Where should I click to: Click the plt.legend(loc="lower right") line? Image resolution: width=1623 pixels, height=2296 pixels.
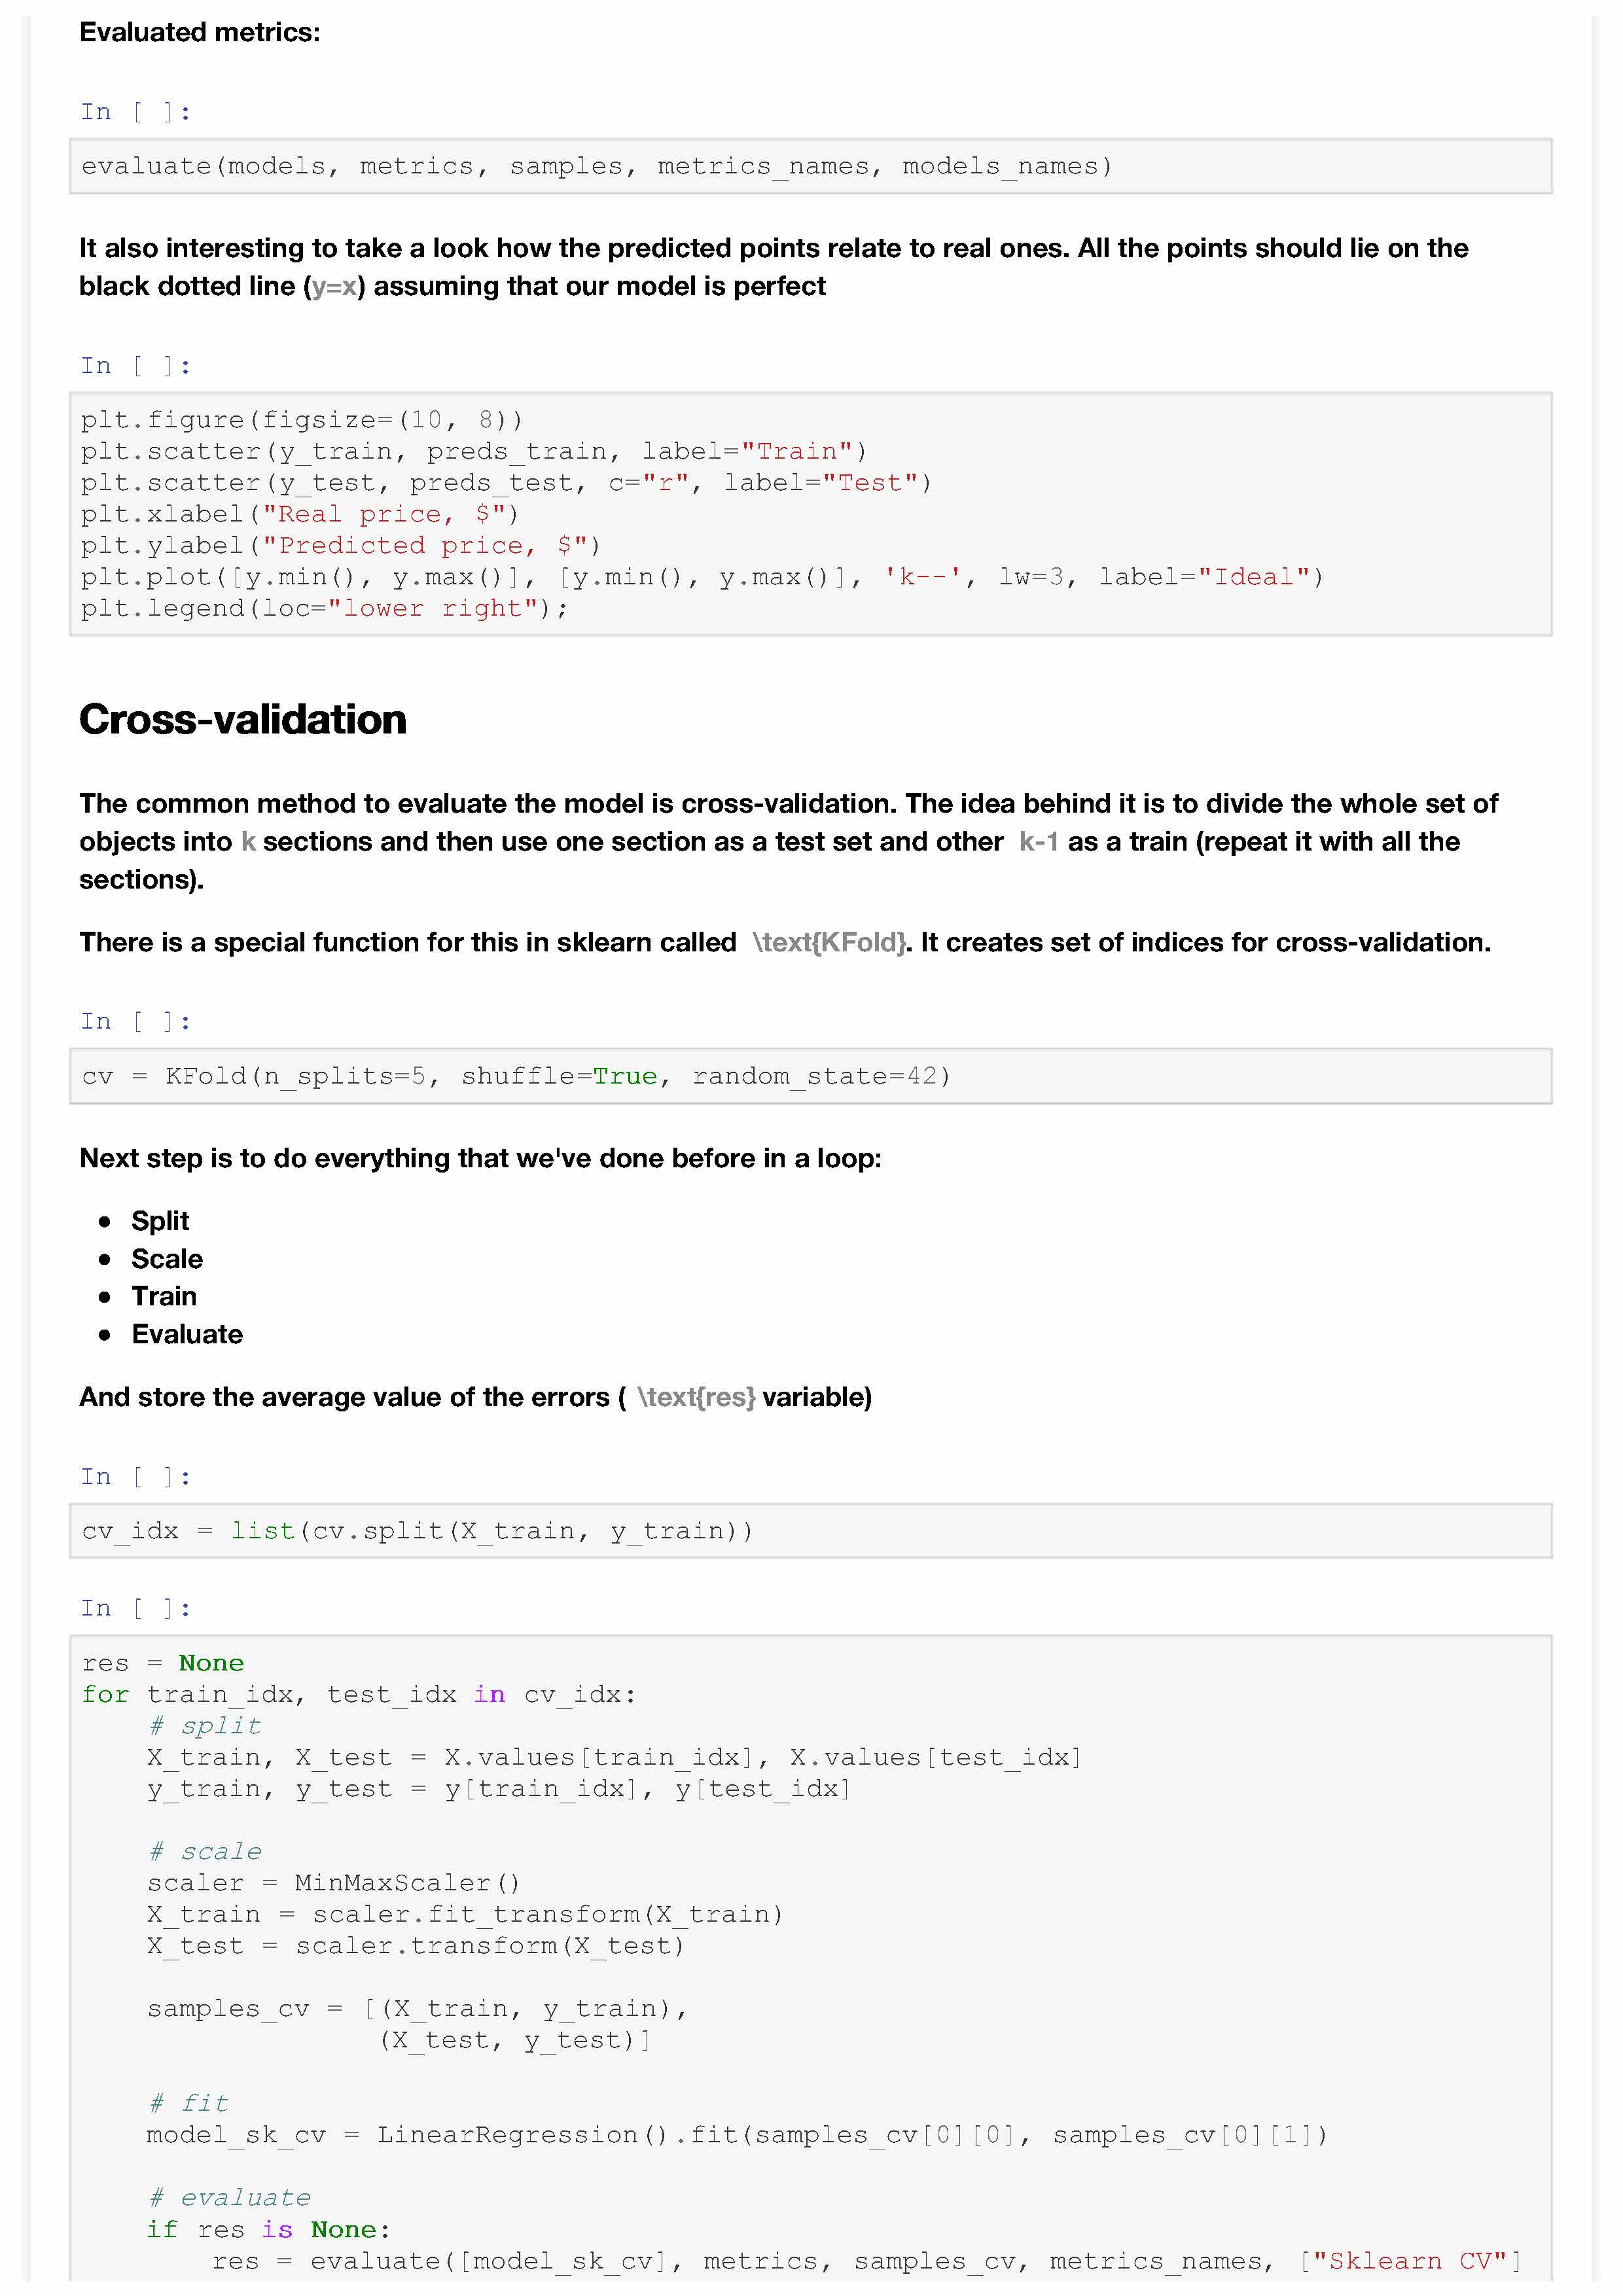pos(324,609)
